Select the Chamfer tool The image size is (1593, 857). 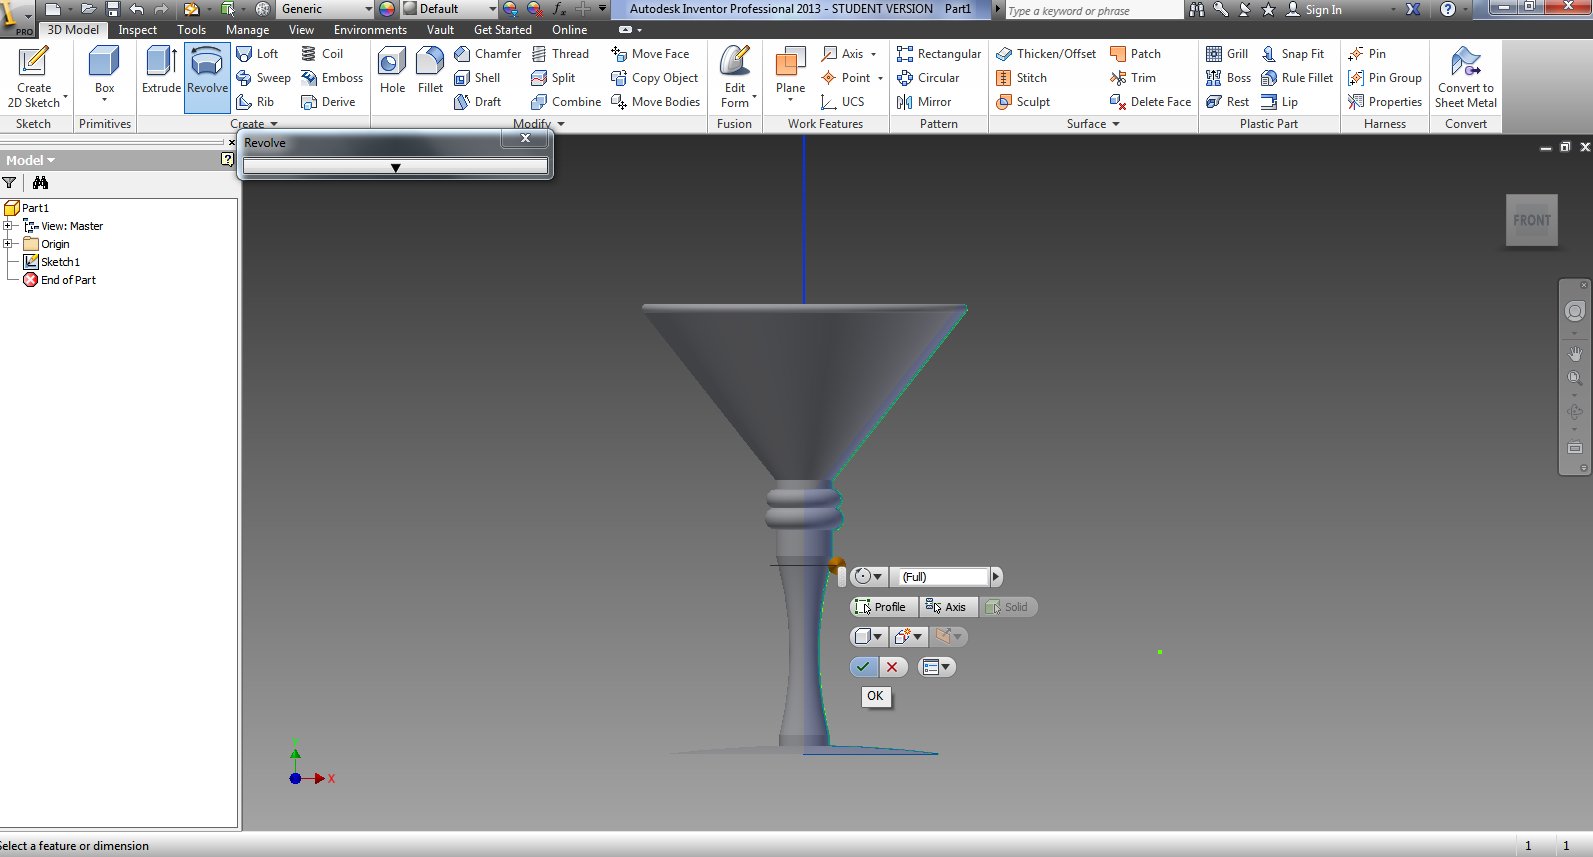(x=487, y=54)
